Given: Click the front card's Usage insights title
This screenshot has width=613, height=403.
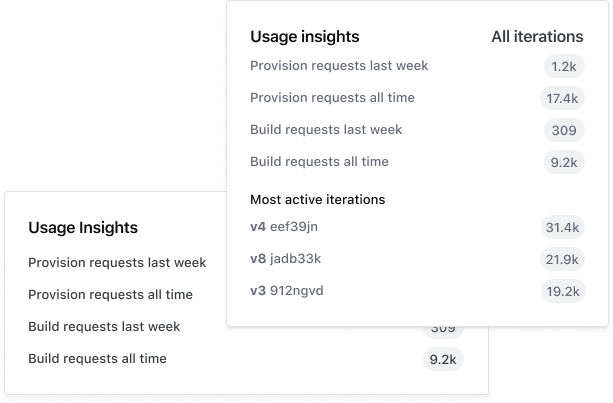Looking at the screenshot, I should 304,36.
